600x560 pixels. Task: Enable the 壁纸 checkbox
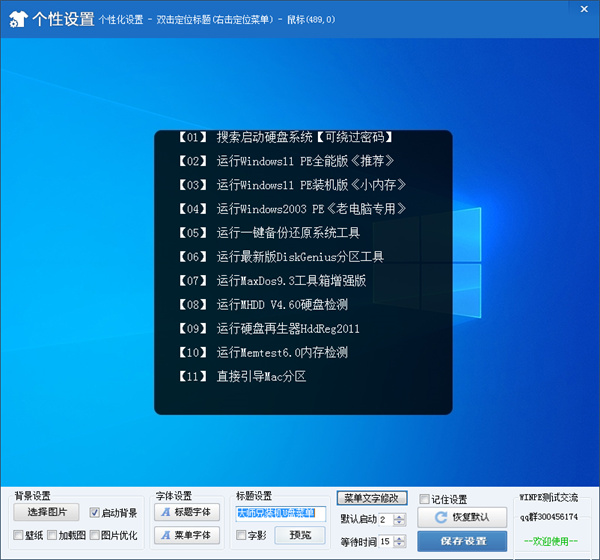(19, 536)
